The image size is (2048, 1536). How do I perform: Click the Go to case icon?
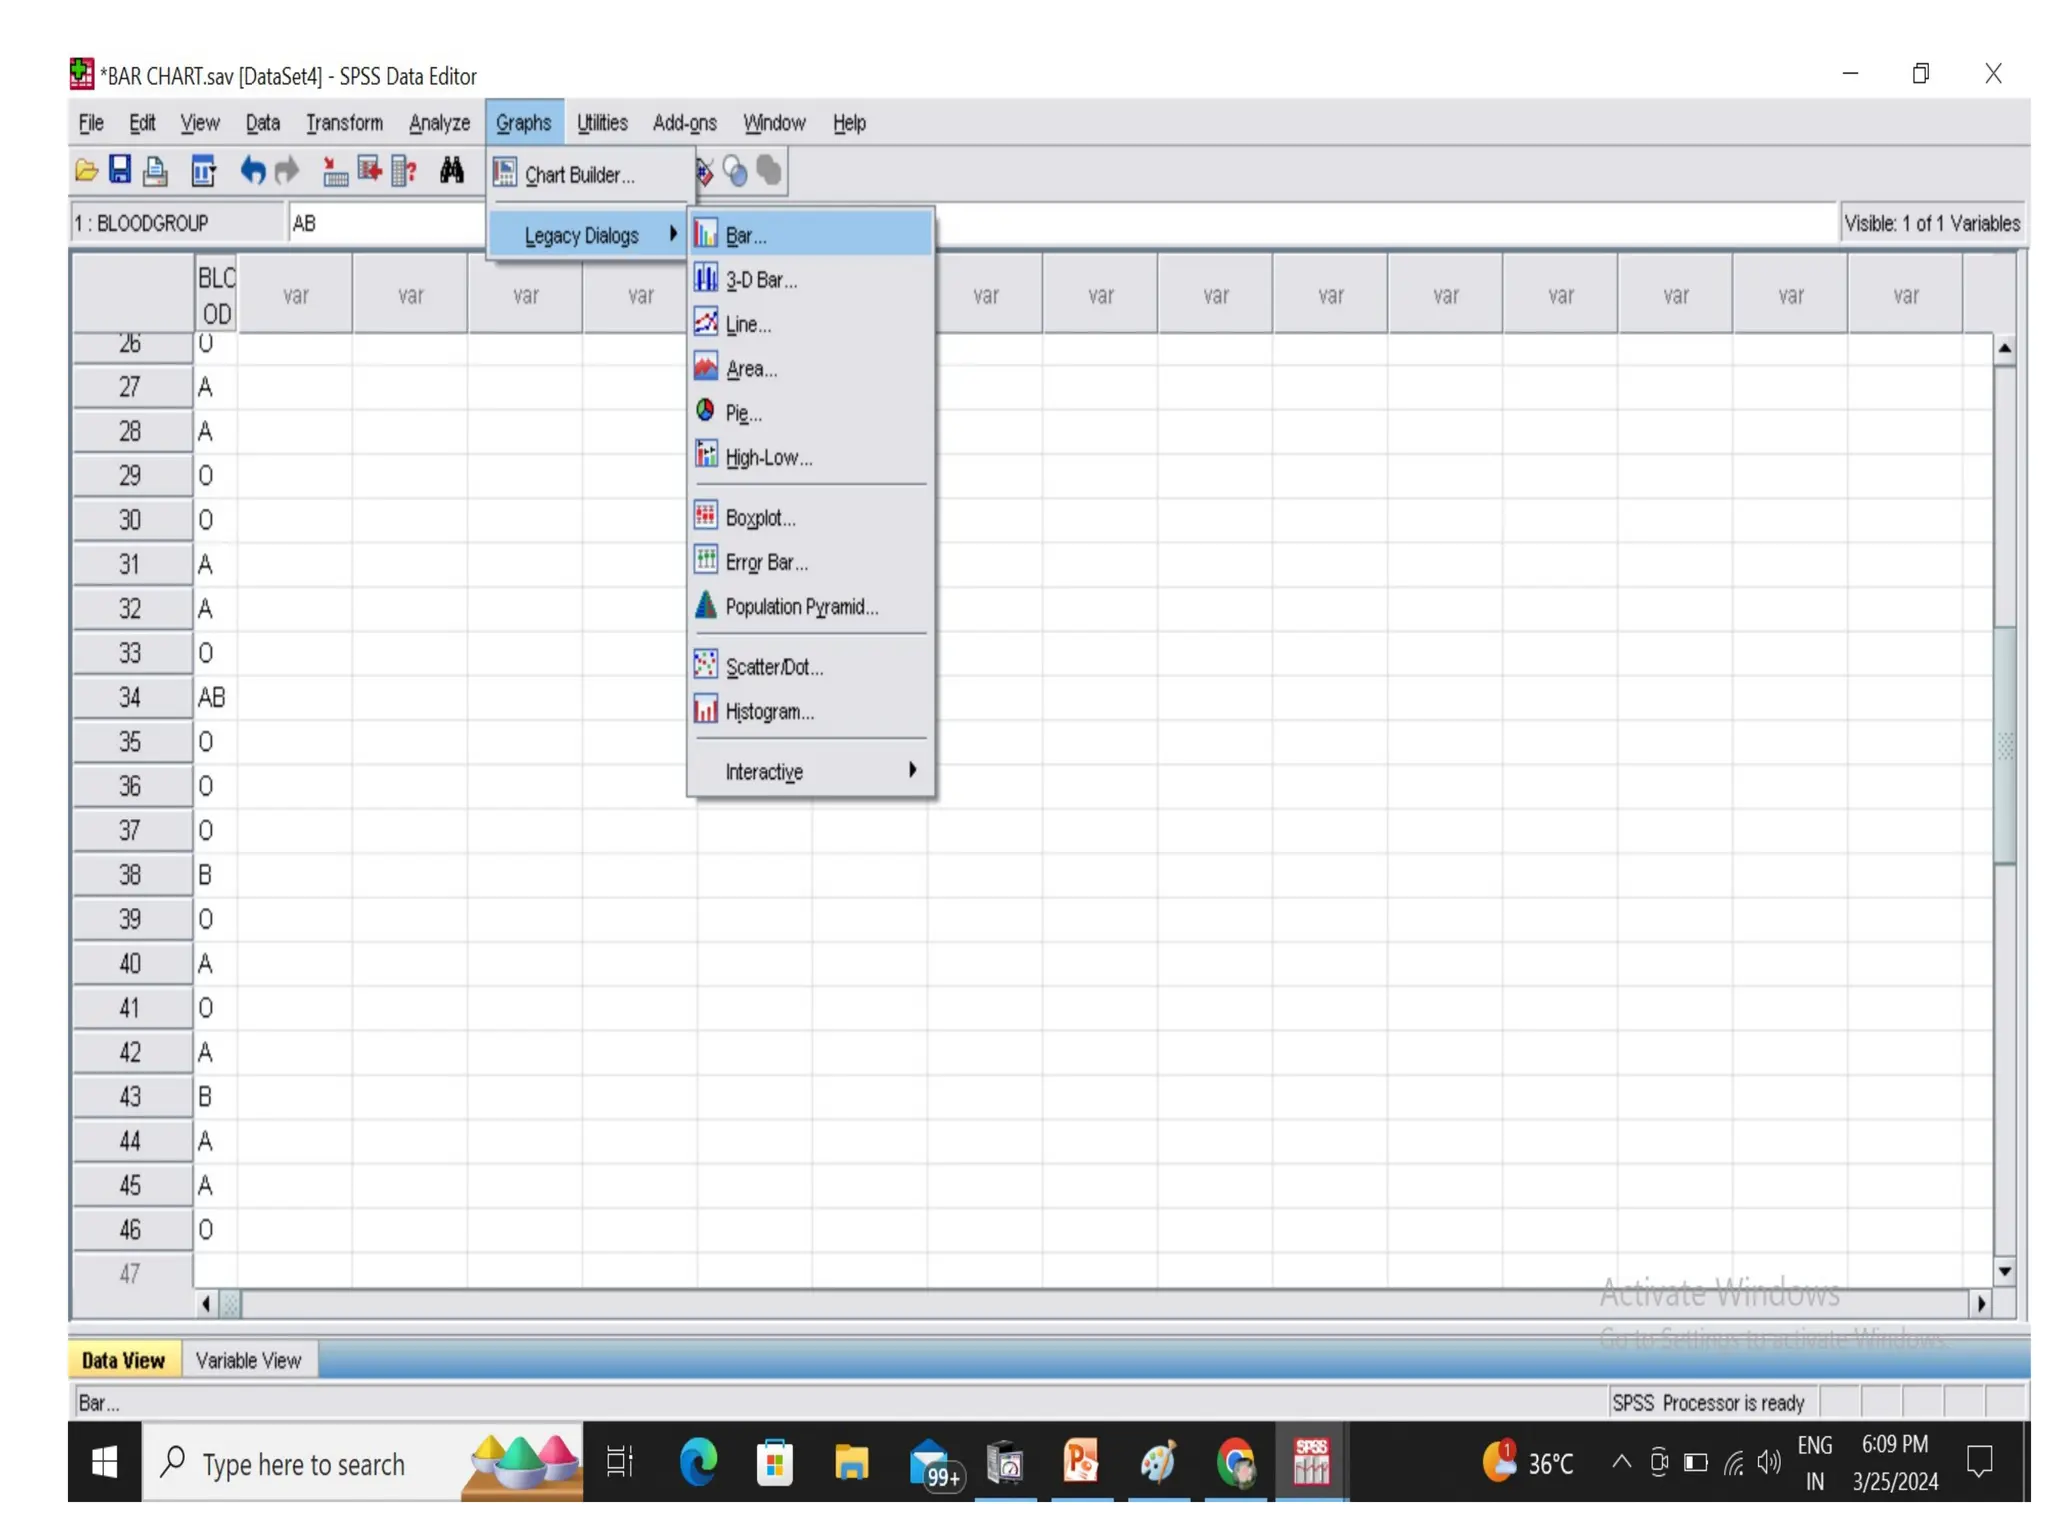335,171
